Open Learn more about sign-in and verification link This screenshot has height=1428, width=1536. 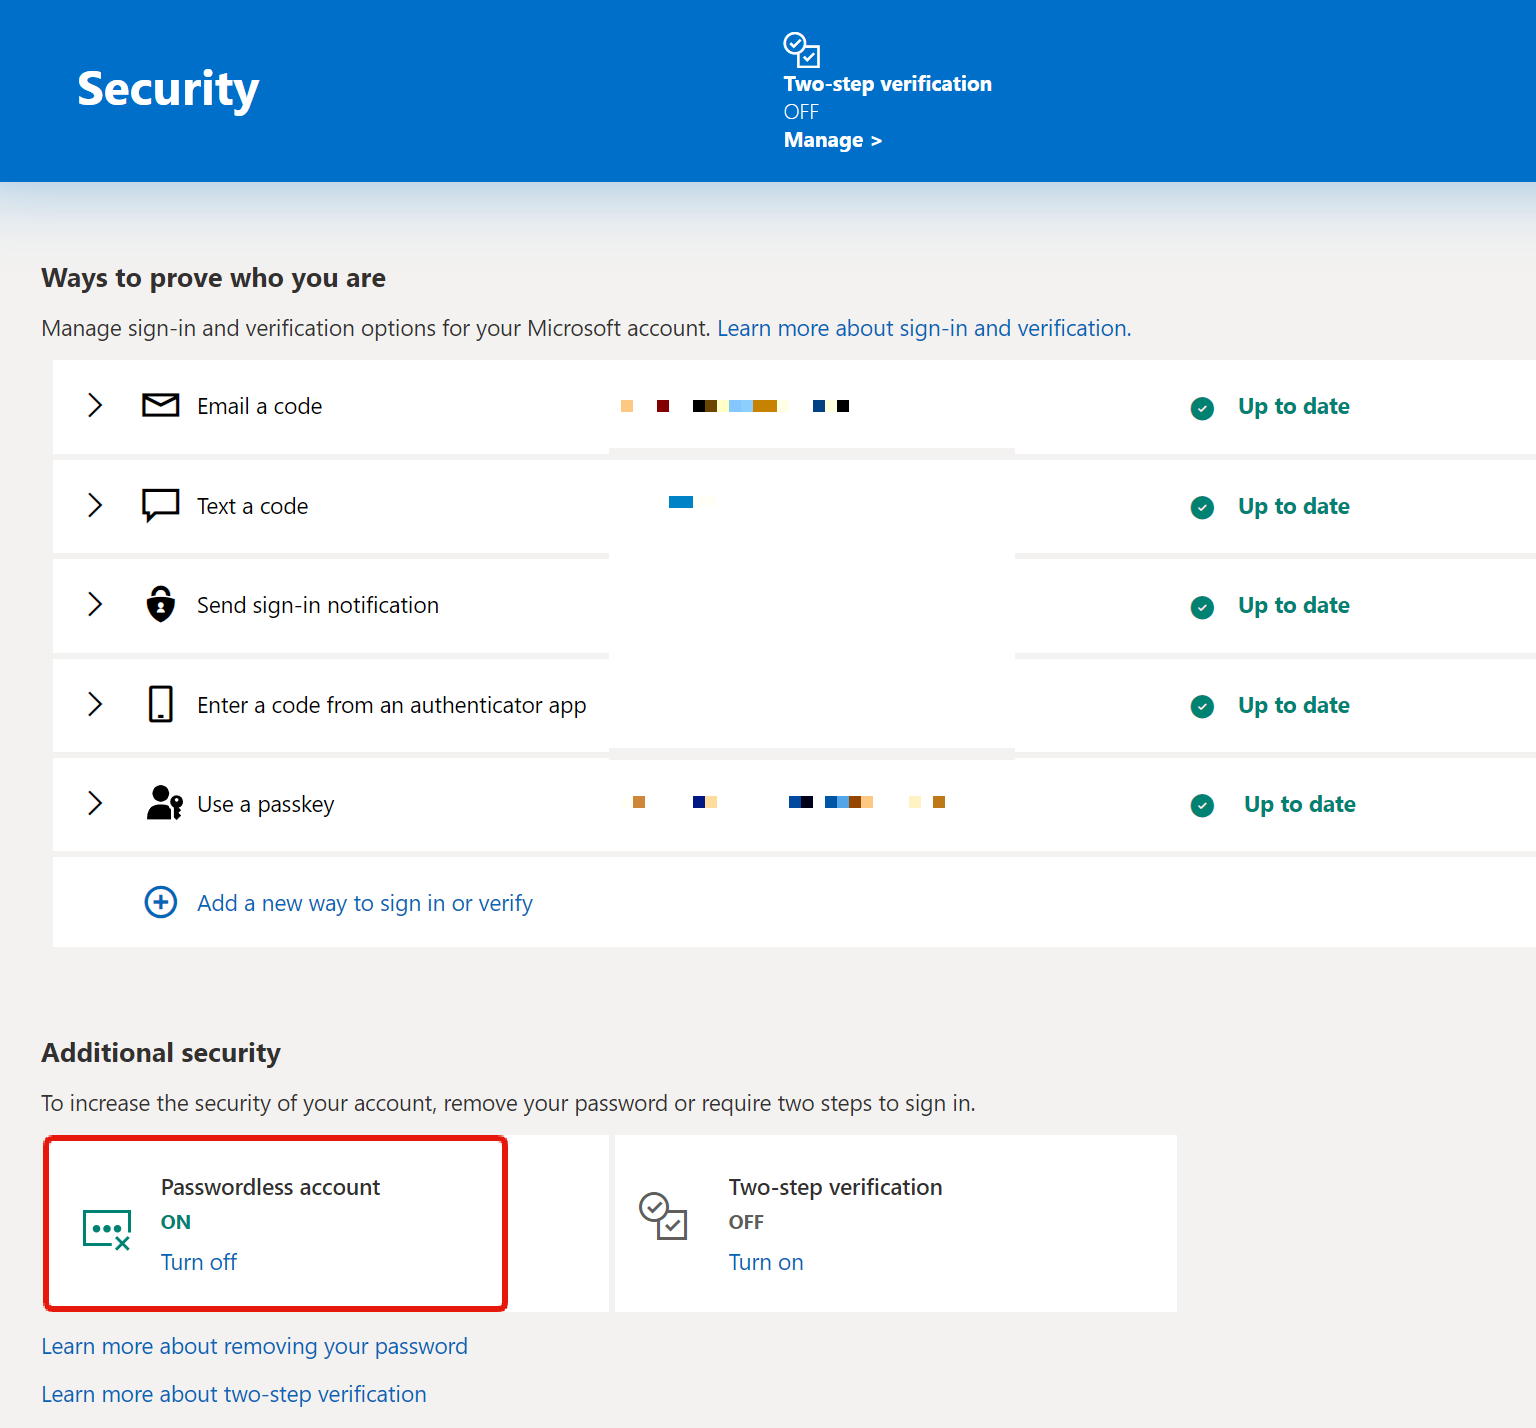924,328
